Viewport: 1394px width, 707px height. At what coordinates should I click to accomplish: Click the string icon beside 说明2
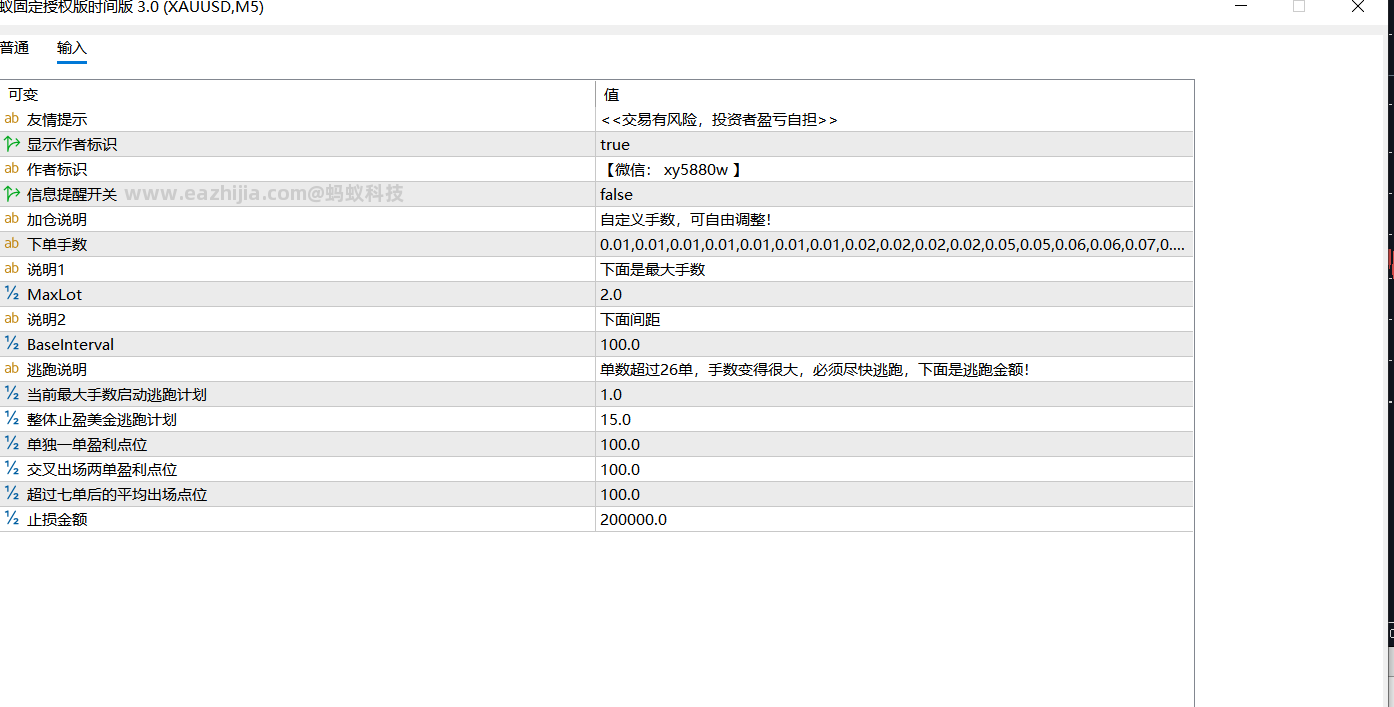(x=12, y=319)
